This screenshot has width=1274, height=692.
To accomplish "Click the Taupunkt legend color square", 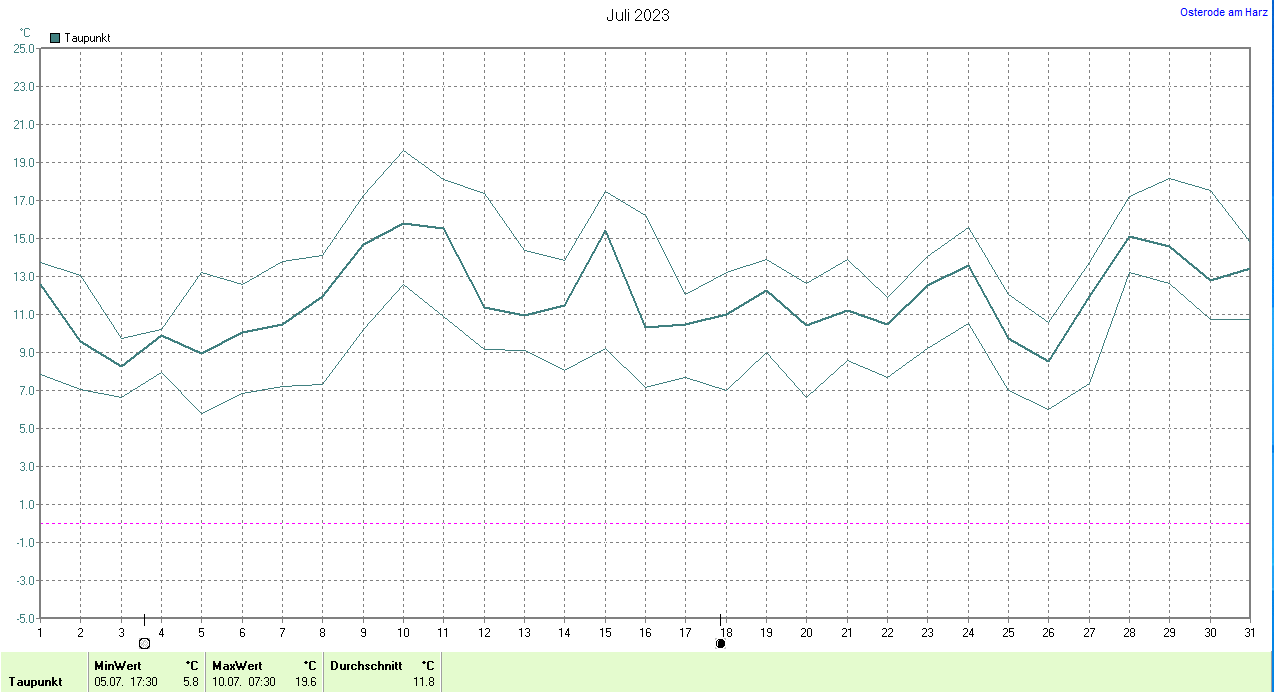I will (x=55, y=38).
